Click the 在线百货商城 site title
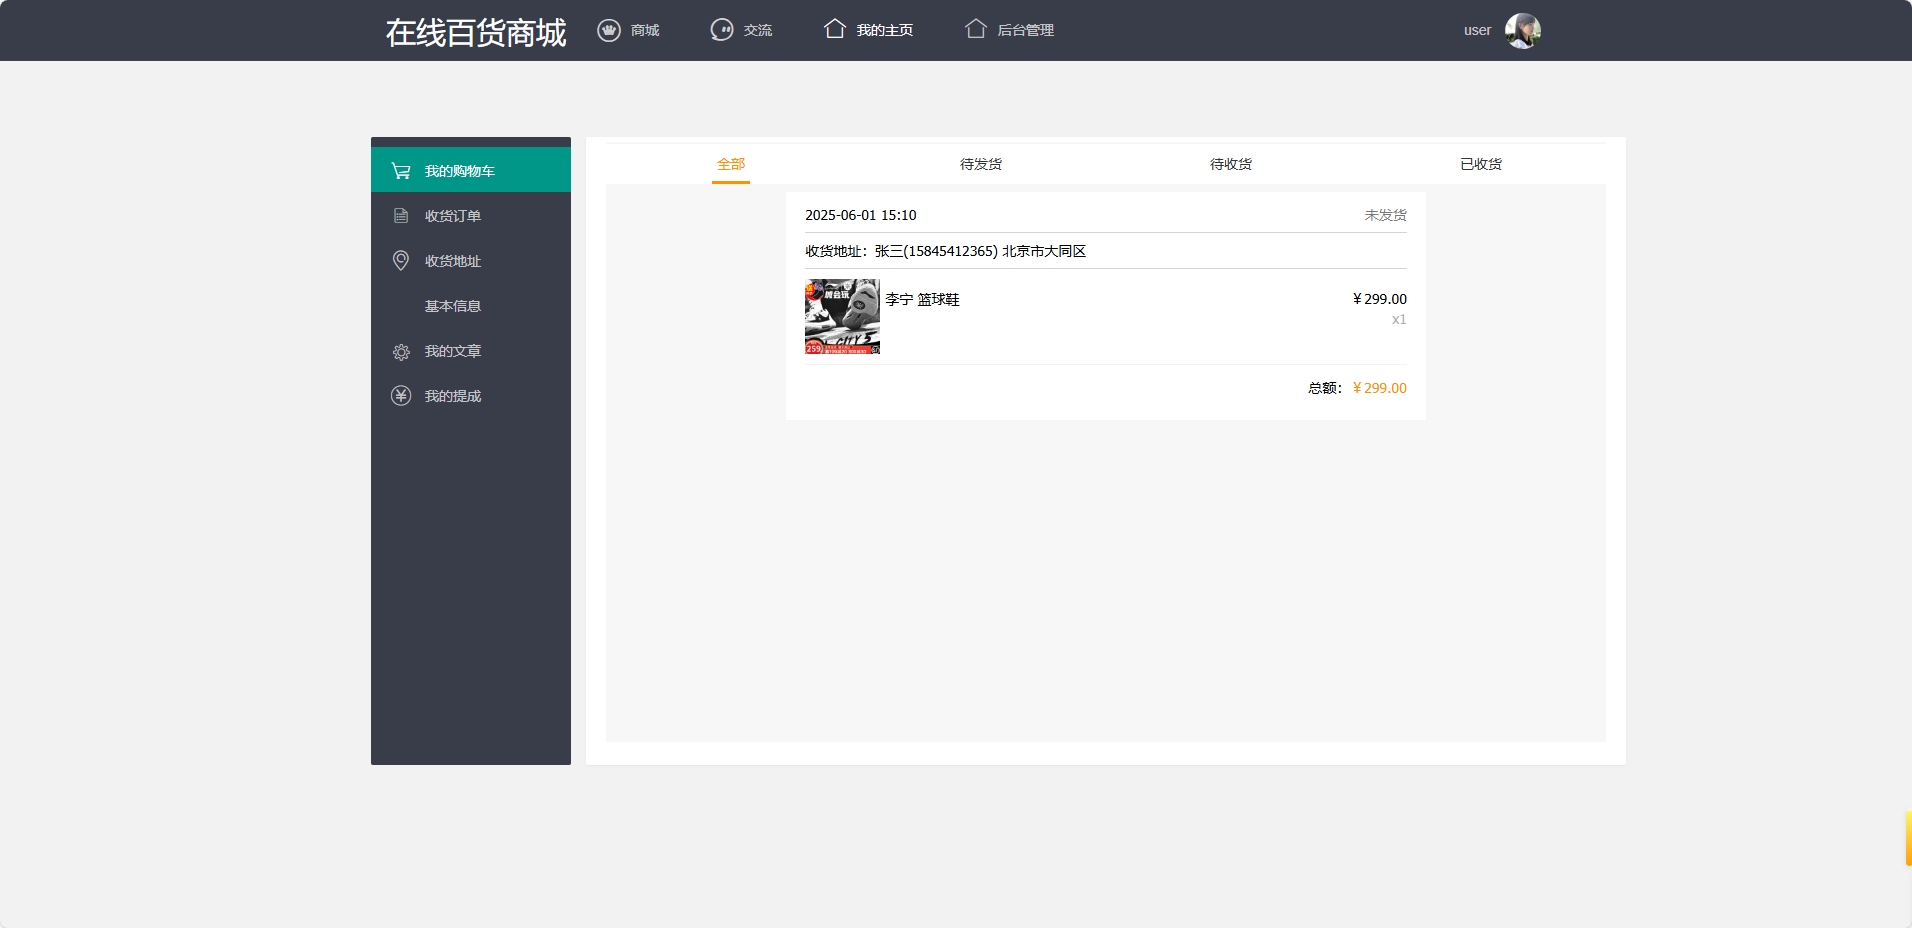Image resolution: width=1912 pixels, height=928 pixels. [476, 32]
